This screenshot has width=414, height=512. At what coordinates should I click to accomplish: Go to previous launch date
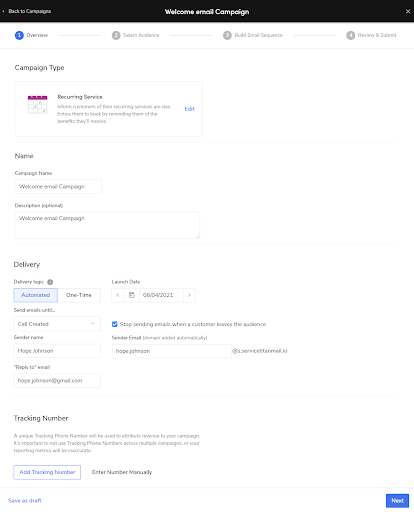pos(118,295)
